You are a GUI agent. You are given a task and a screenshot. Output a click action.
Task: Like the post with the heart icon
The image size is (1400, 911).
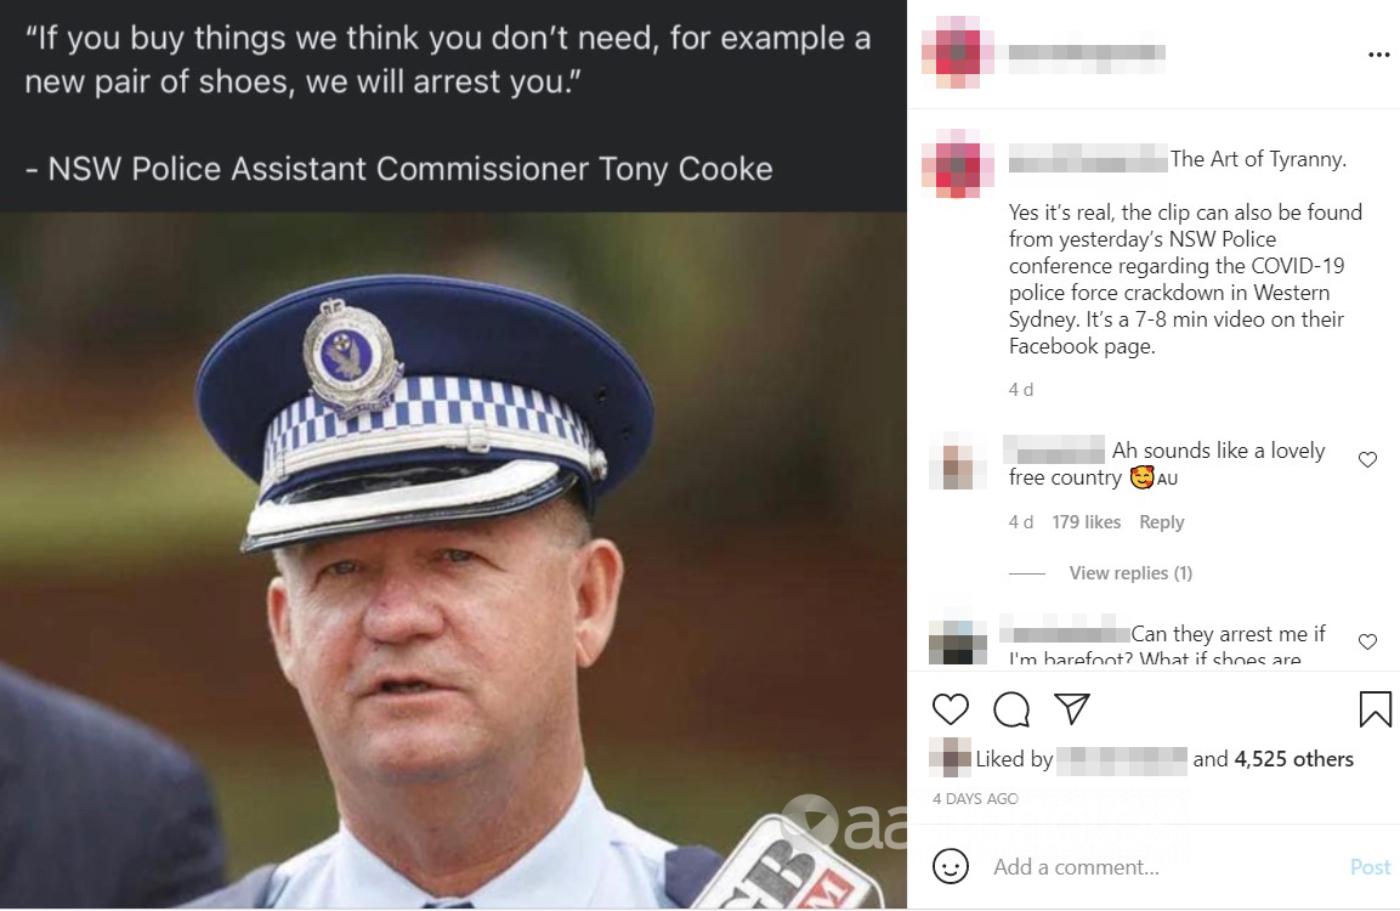[x=950, y=709]
